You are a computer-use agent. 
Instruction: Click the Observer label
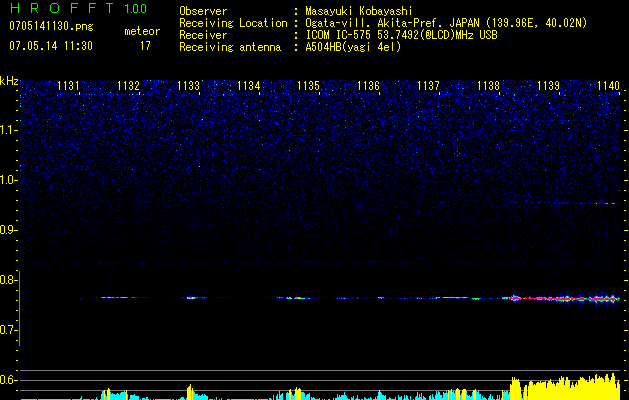[x=203, y=11]
